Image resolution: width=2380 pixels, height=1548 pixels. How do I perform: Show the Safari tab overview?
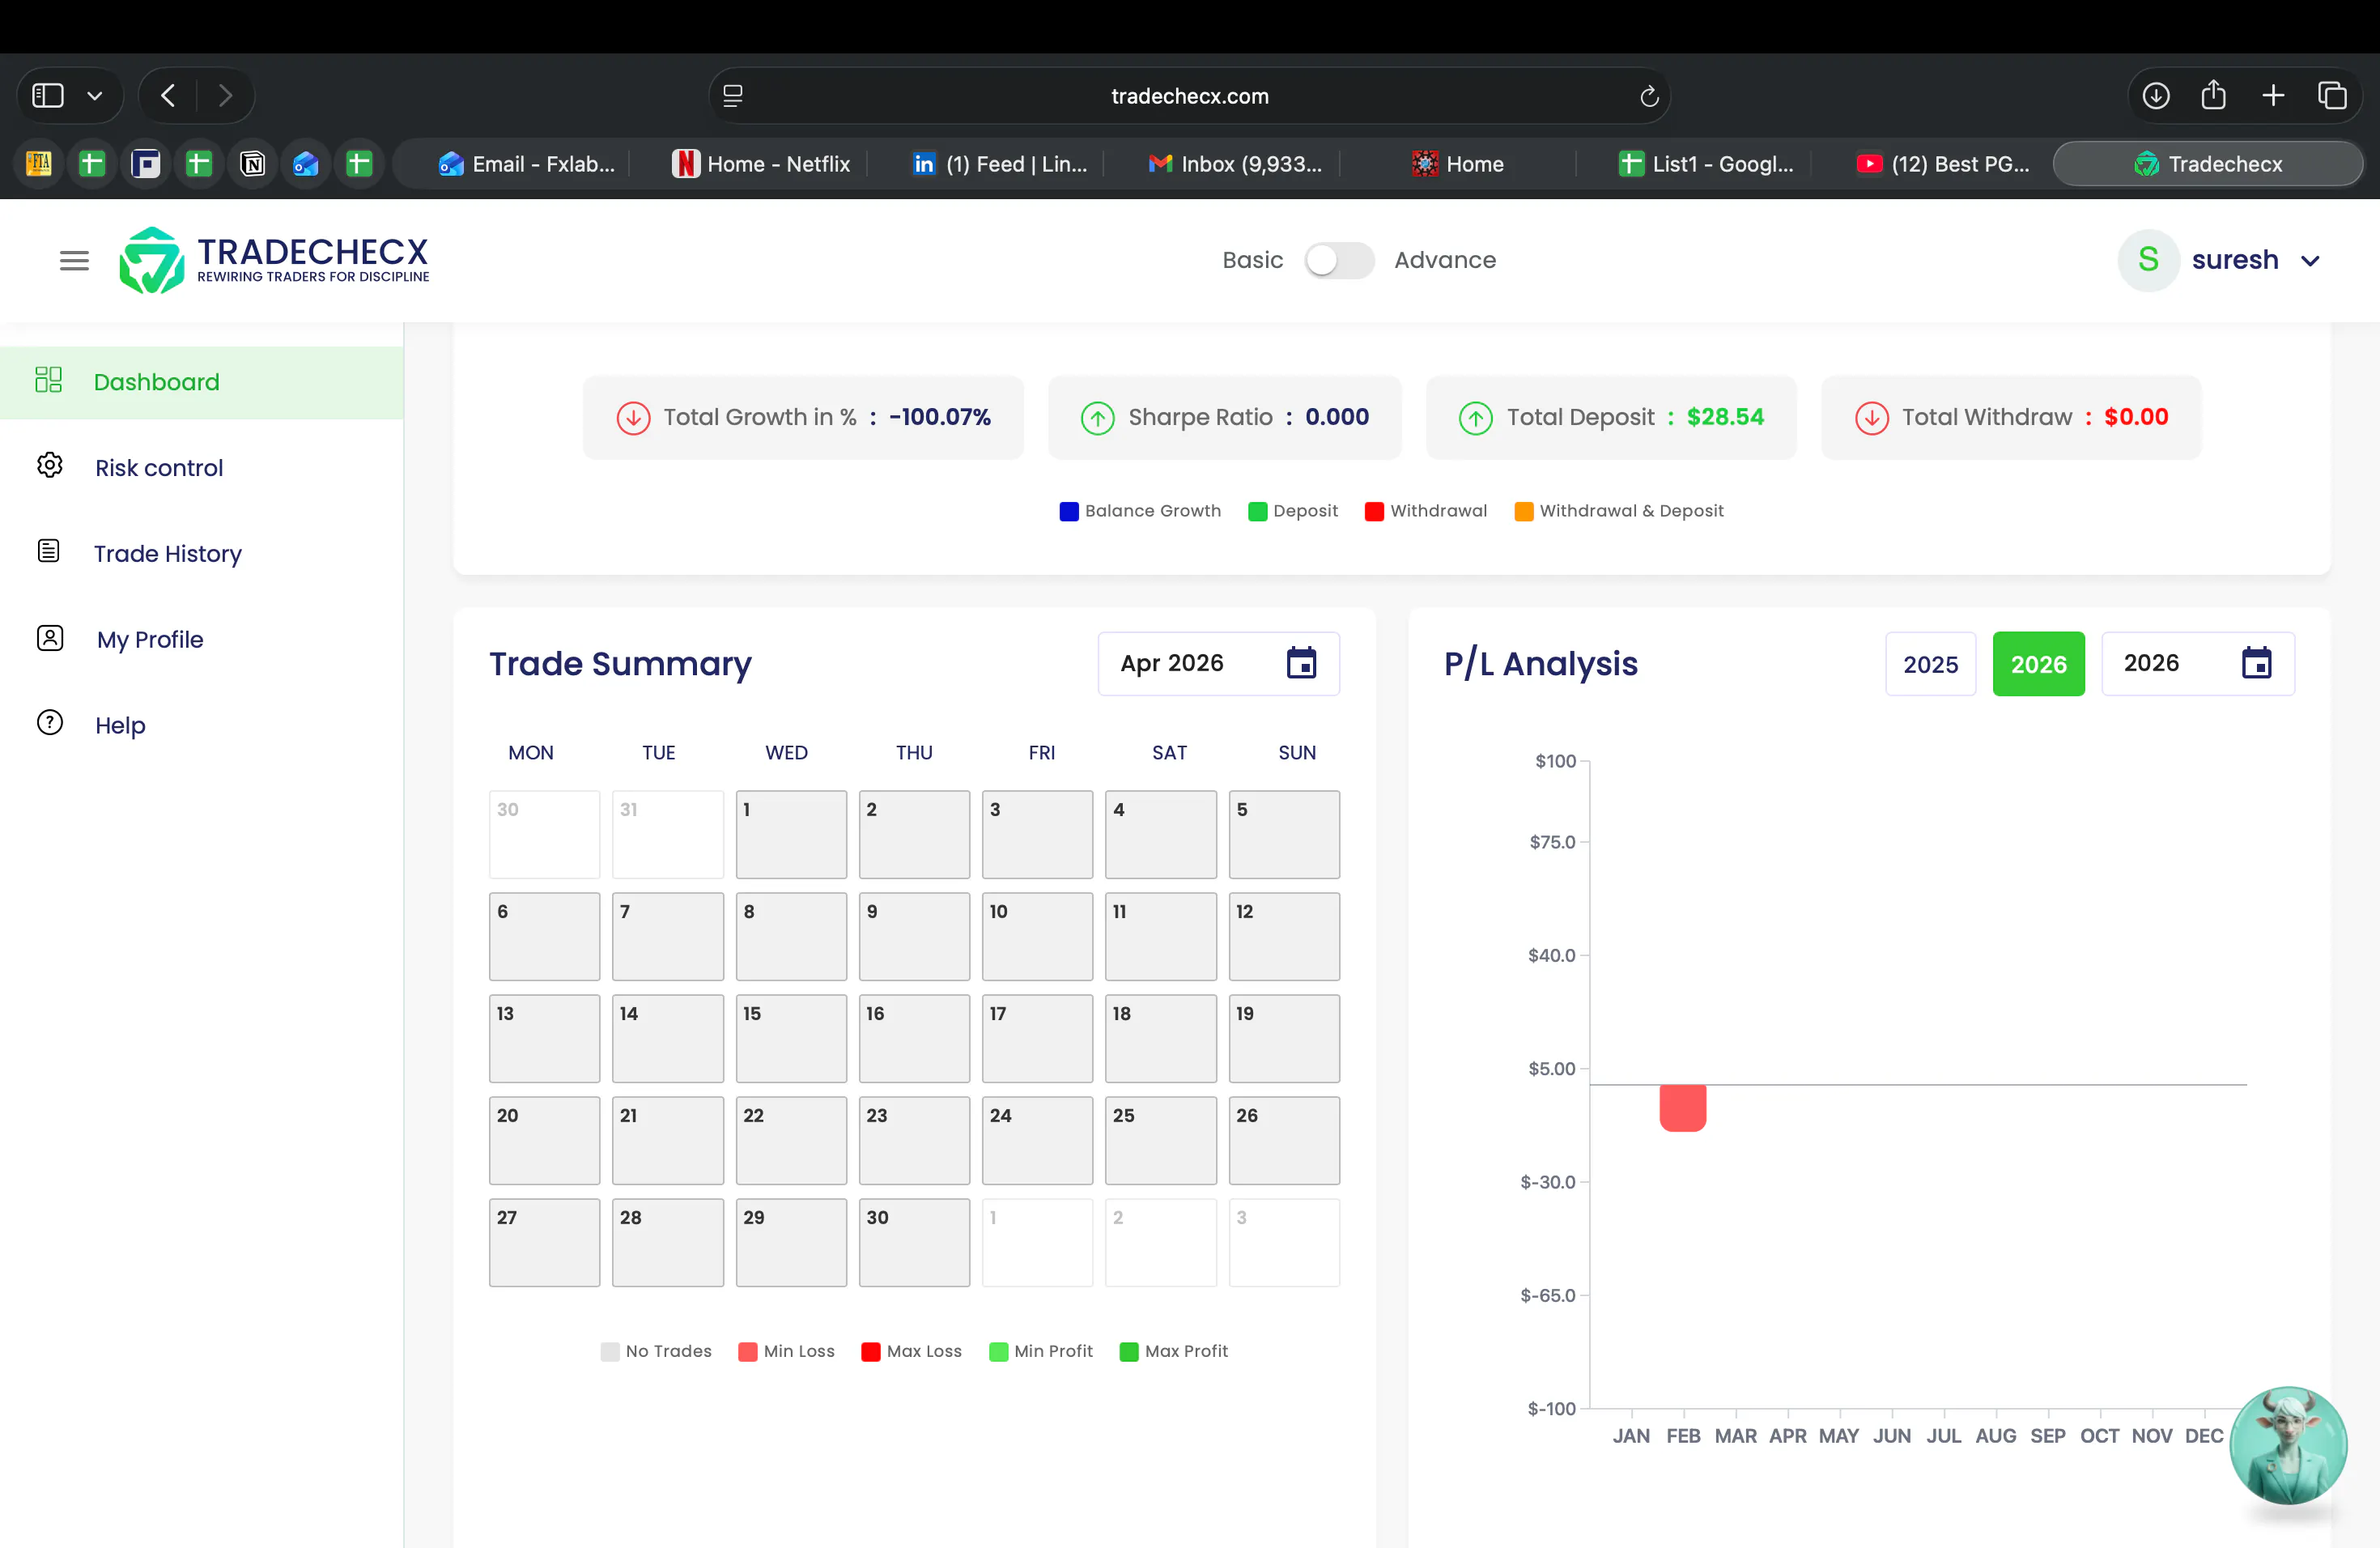click(2332, 96)
